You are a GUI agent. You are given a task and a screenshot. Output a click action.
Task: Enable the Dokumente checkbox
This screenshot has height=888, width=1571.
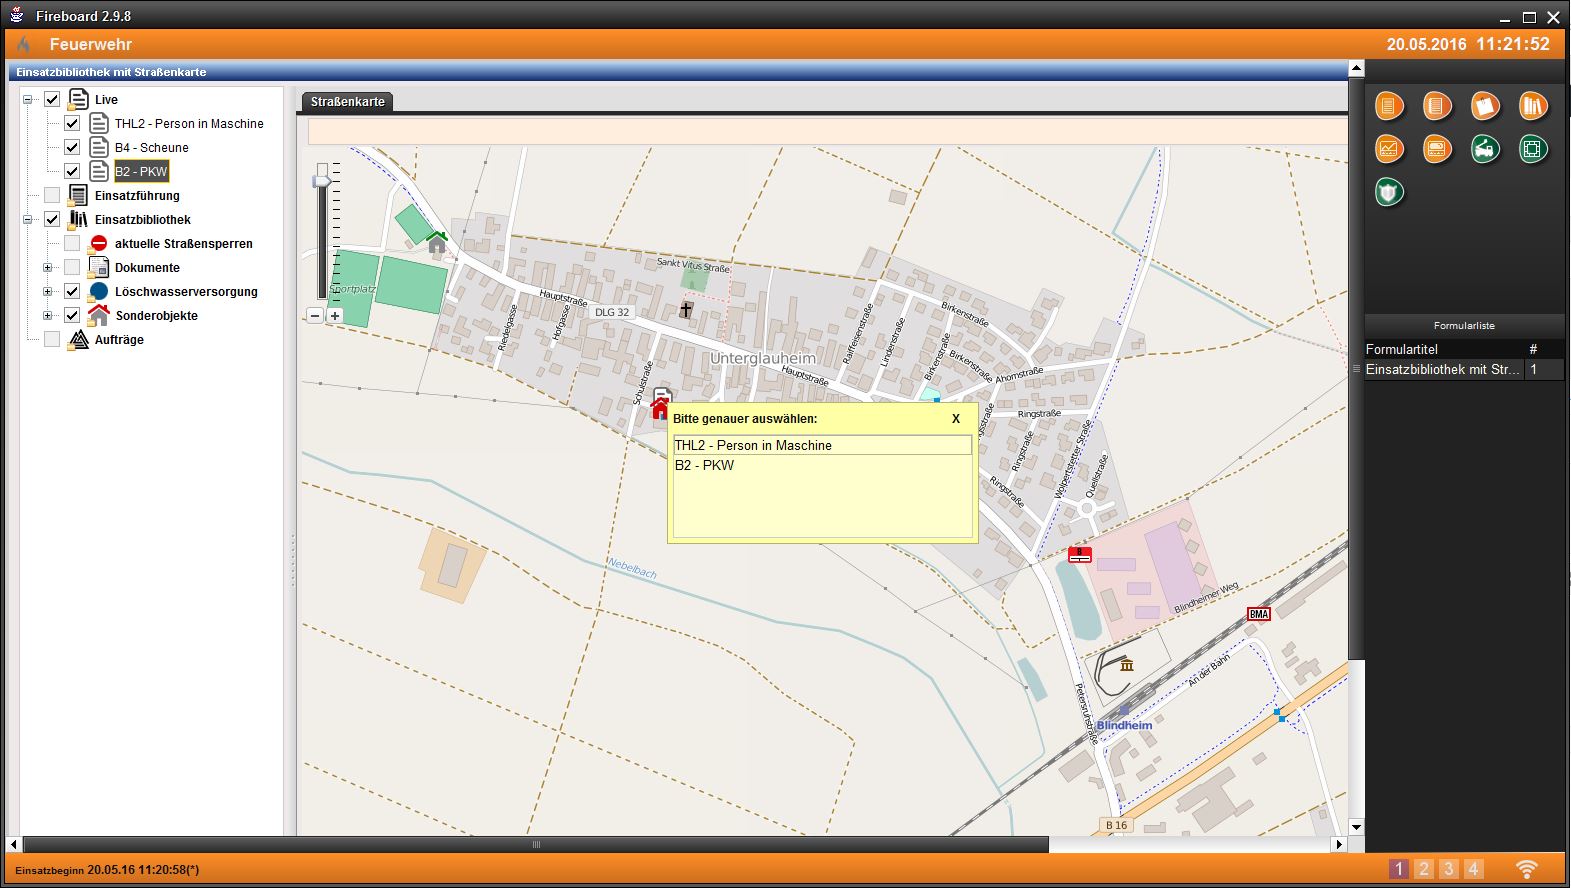72,267
